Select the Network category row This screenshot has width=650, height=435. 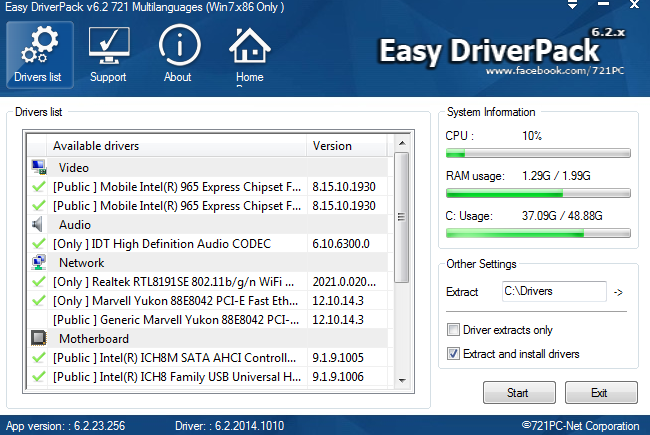coord(209,262)
